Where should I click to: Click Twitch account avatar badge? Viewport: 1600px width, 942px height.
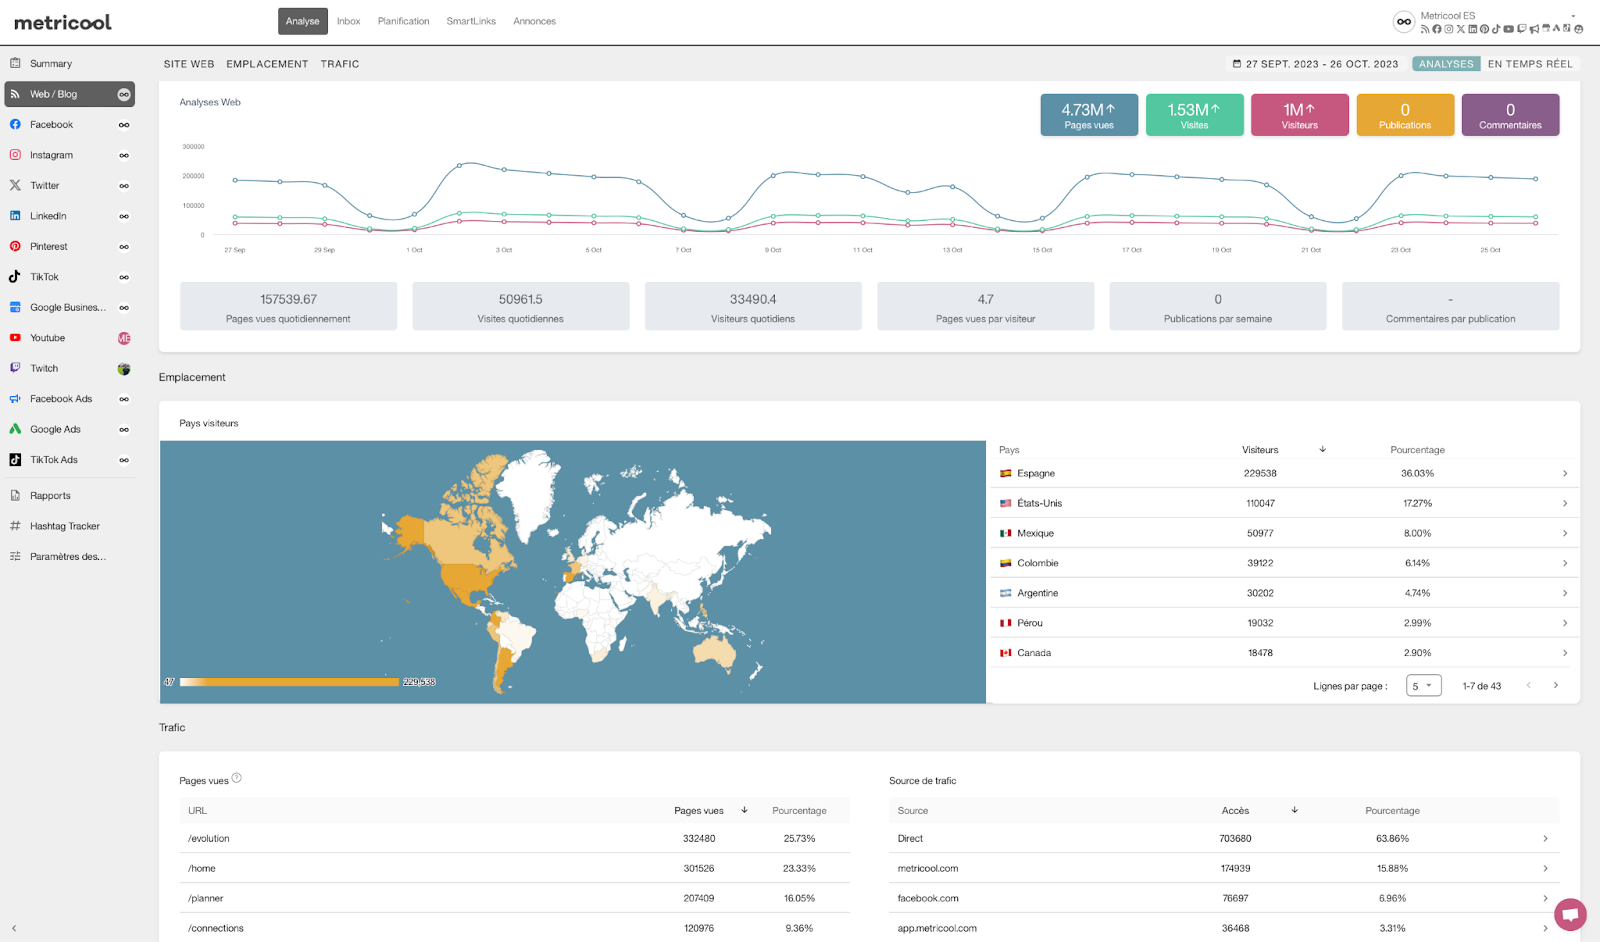pyautogui.click(x=124, y=369)
